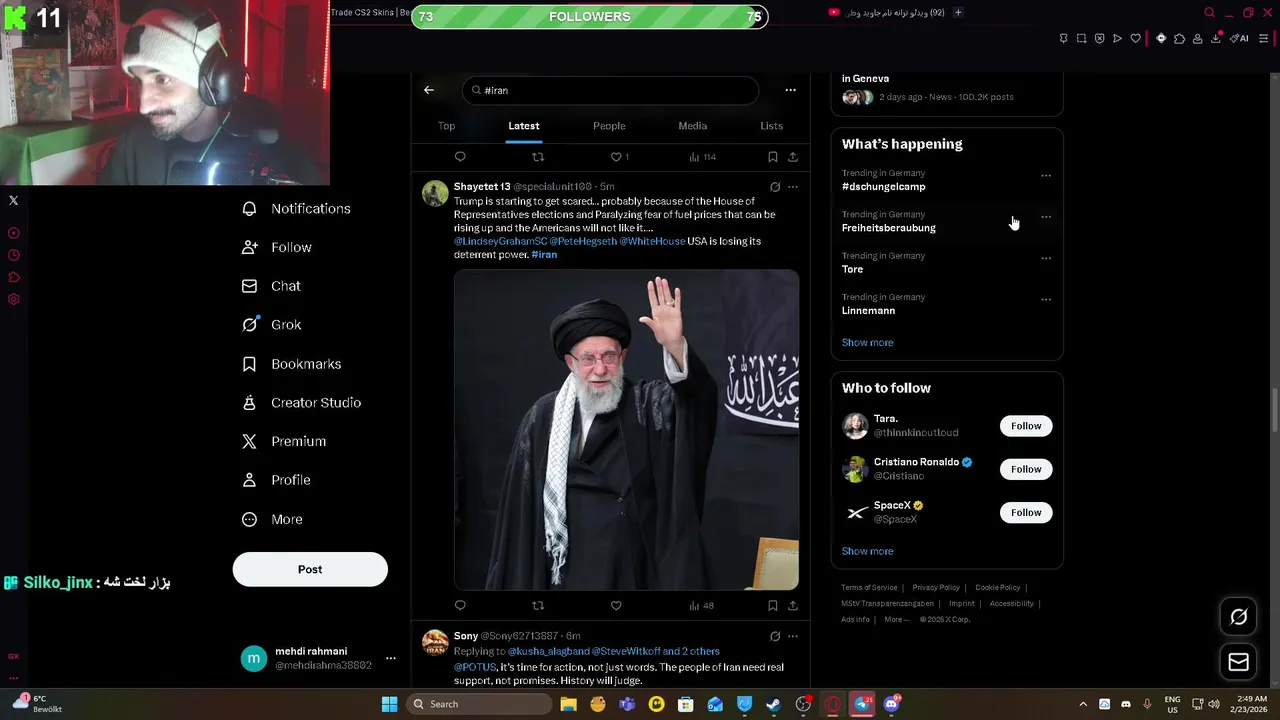This screenshot has height=720, width=1280.
Task: Open account menu for mehdi rahmani
Action: pos(320,658)
